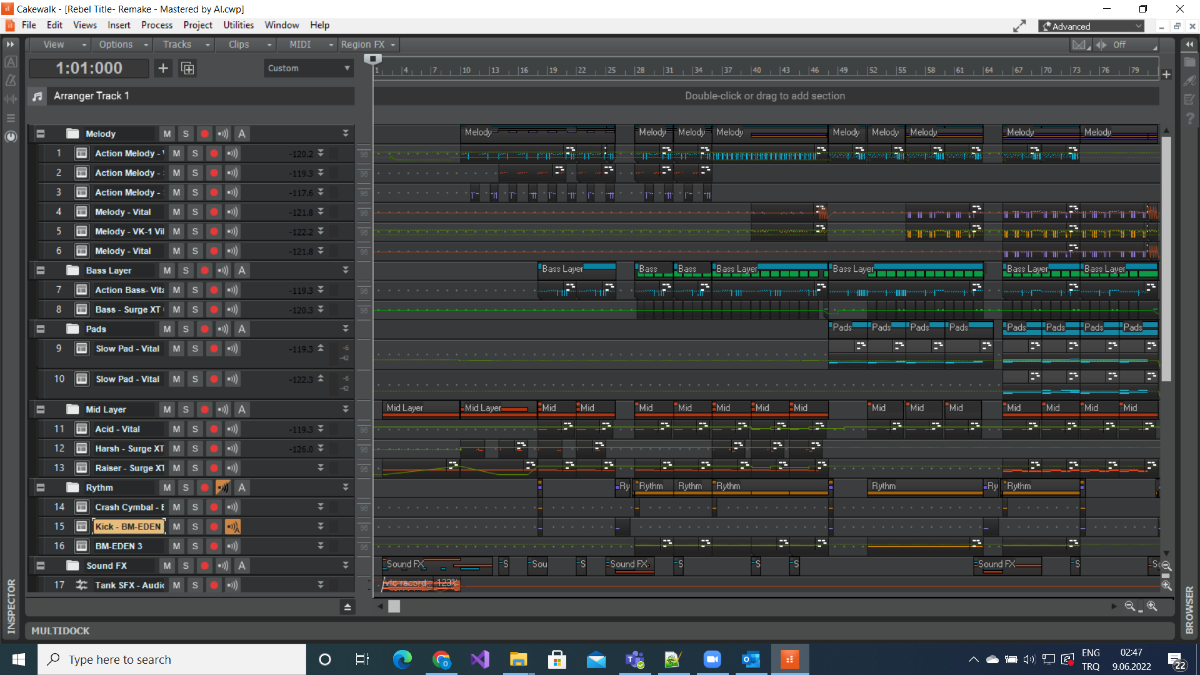
Task: Arm record on Bass - Surge XT track
Action: click(213, 309)
